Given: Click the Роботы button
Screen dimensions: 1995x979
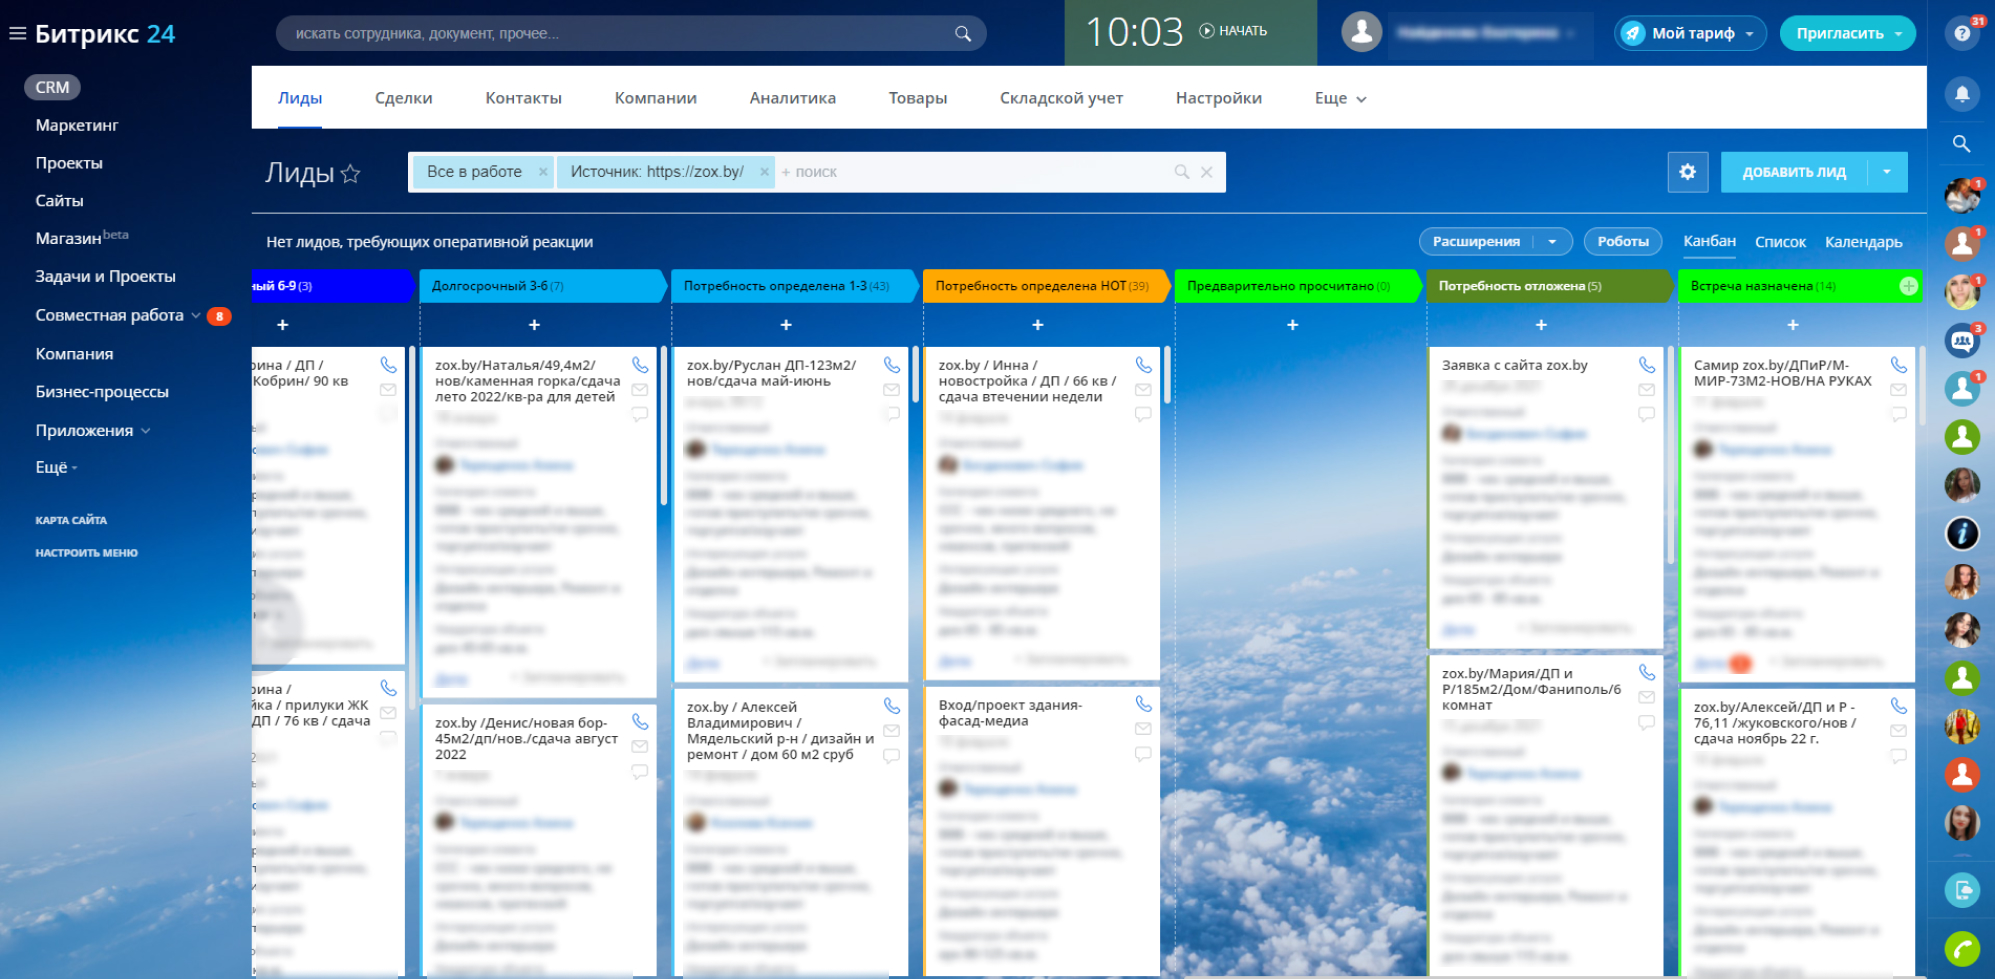Looking at the screenshot, I should click(1622, 241).
